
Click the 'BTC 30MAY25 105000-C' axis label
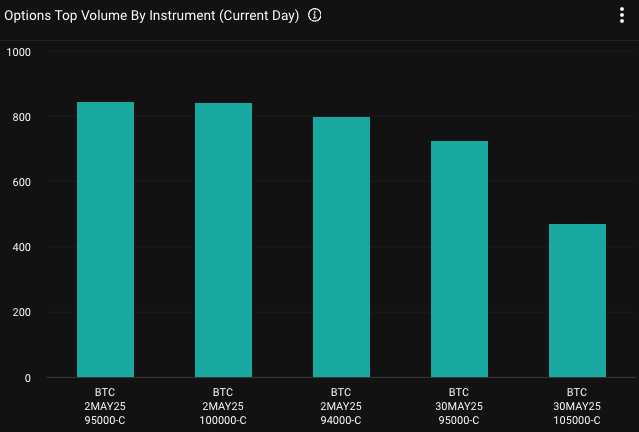click(577, 406)
